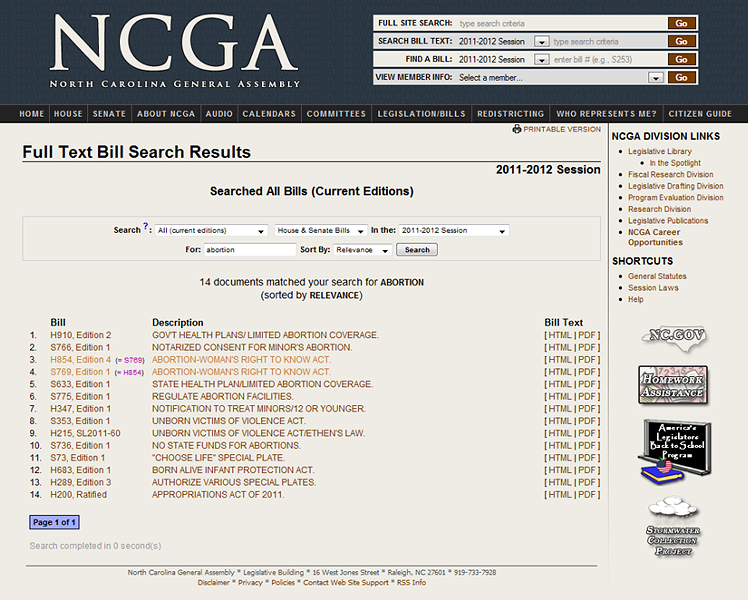
Task: Open HTML text for H910 row
Action: pyautogui.click(x=560, y=335)
